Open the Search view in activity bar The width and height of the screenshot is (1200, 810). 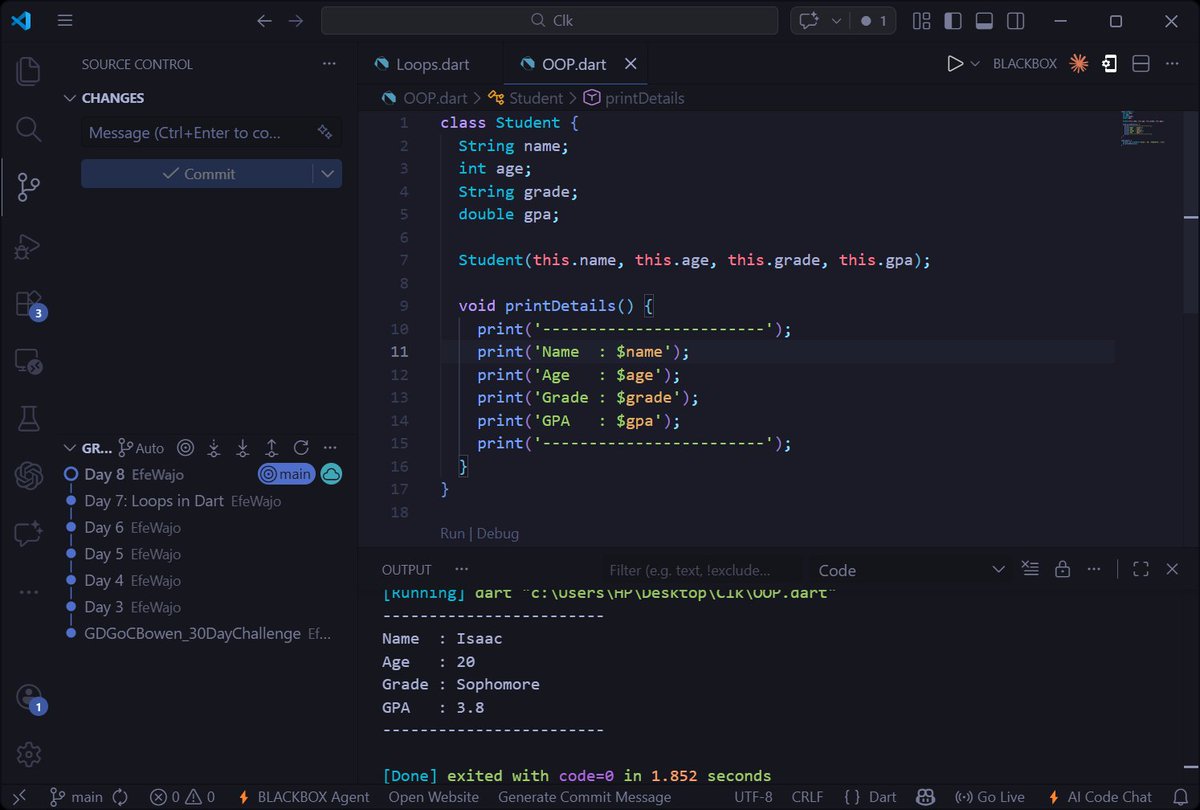coord(27,129)
